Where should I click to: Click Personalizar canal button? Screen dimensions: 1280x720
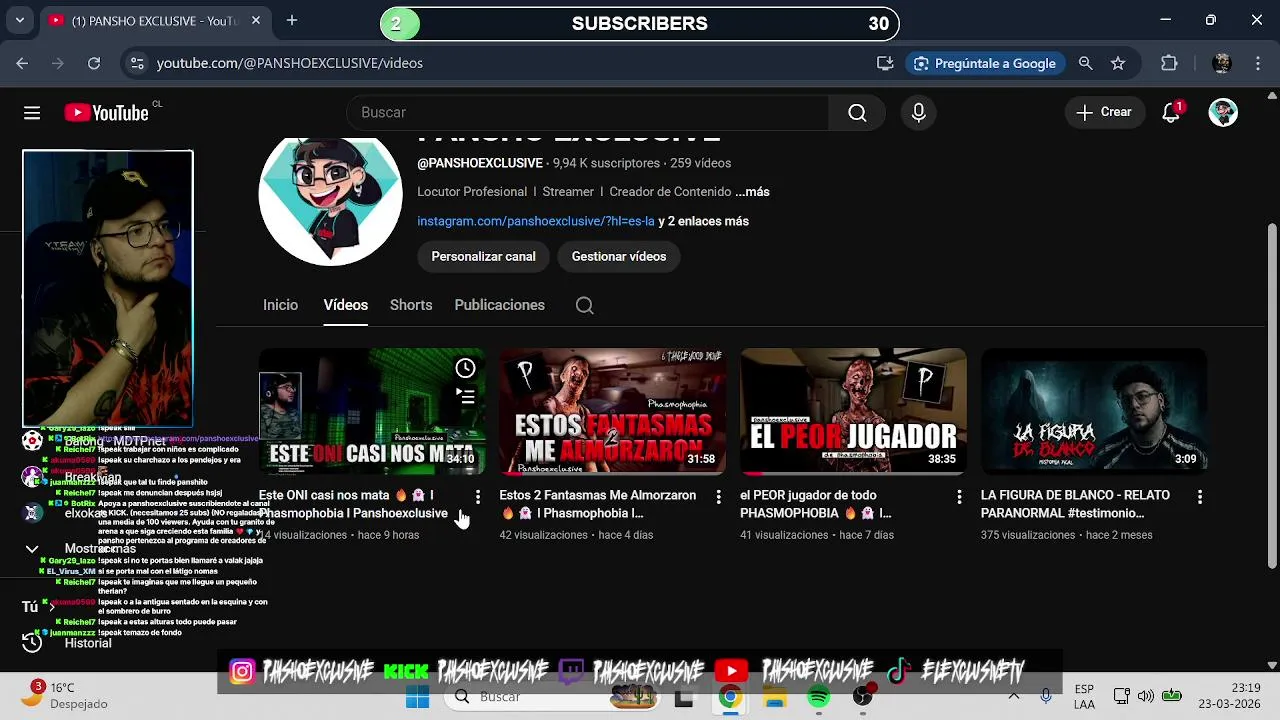tap(483, 257)
